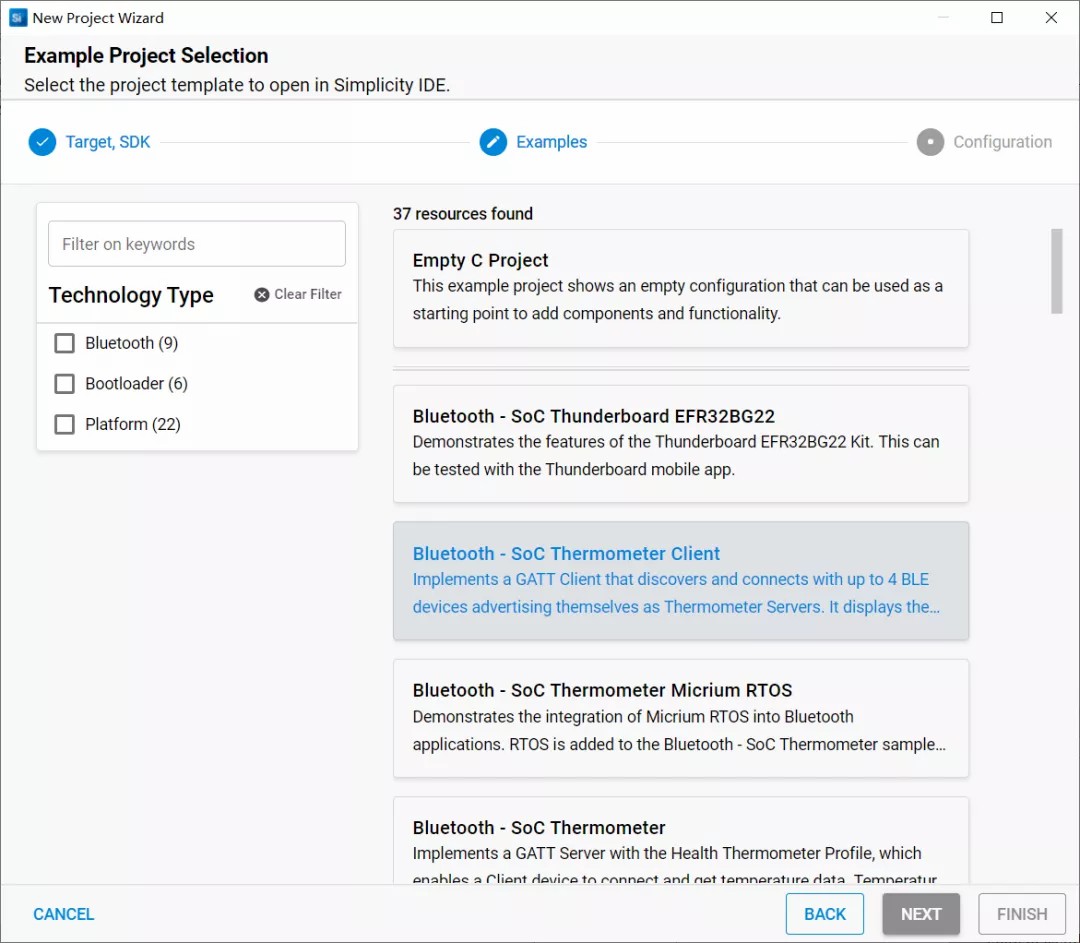Click the Clear Filter link
The image size is (1080, 943).
pyautogui.click(x=298, y=294)
